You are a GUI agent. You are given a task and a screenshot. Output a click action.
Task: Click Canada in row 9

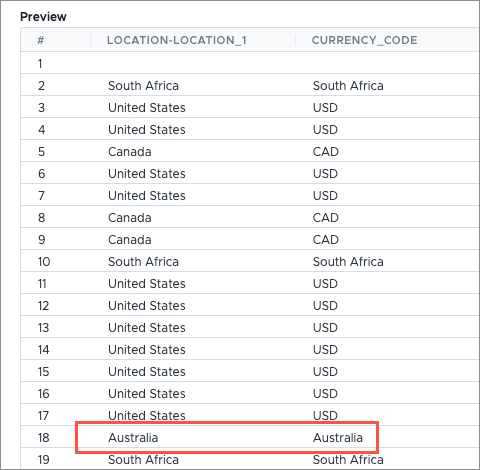tap(130, 240)
